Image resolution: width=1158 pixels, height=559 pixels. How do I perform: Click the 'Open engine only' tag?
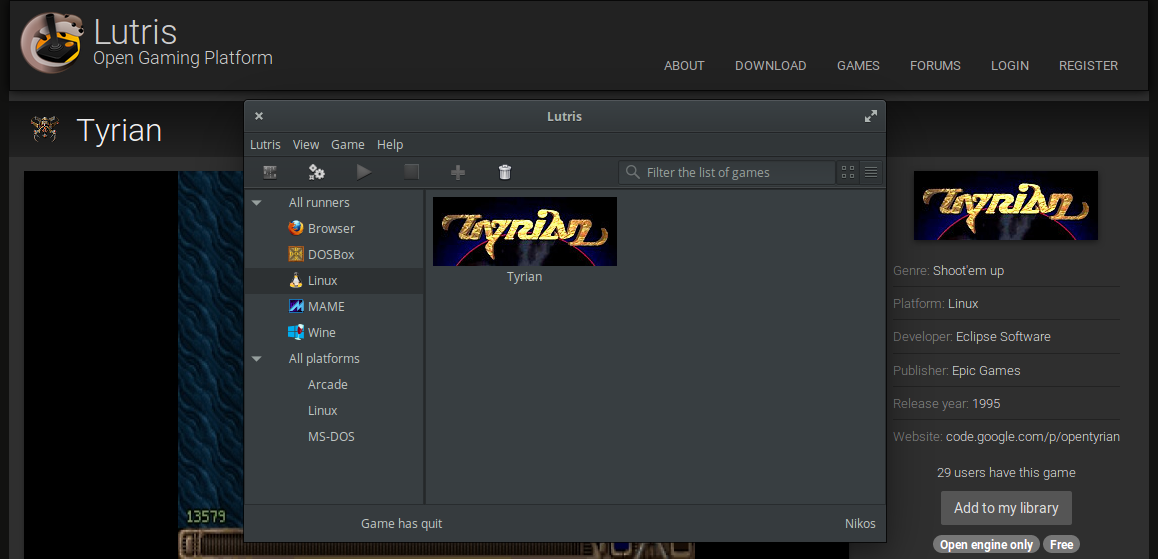986,545
